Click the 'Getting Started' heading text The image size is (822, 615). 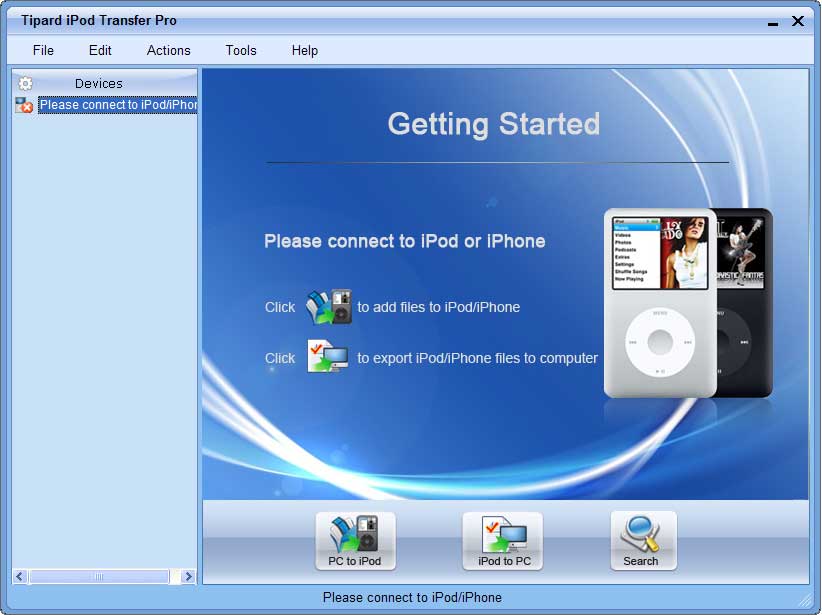click(x=493, y=124)
